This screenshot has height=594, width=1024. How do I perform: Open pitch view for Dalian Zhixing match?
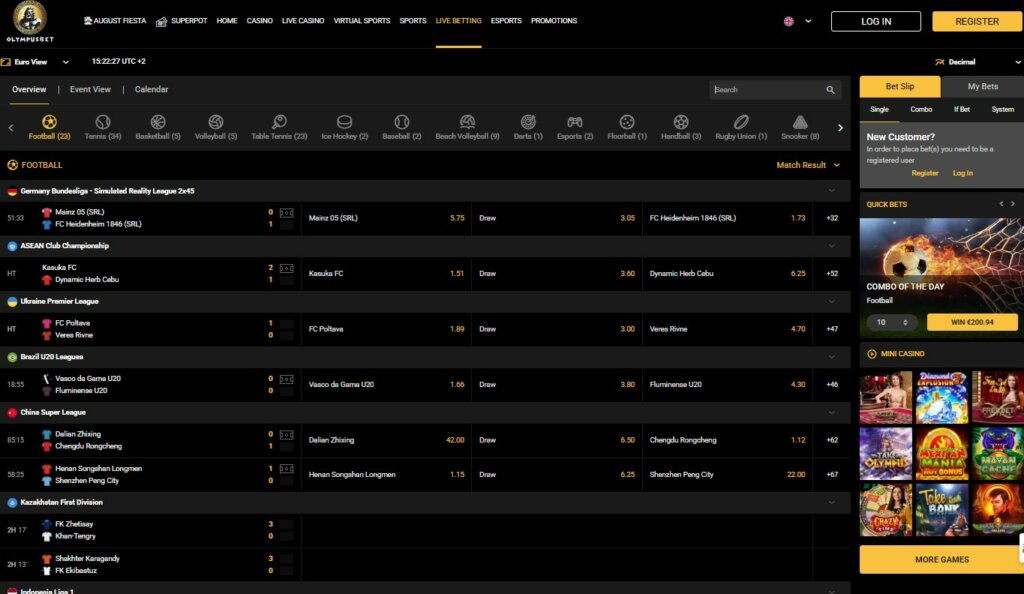[x=286, y=435]
